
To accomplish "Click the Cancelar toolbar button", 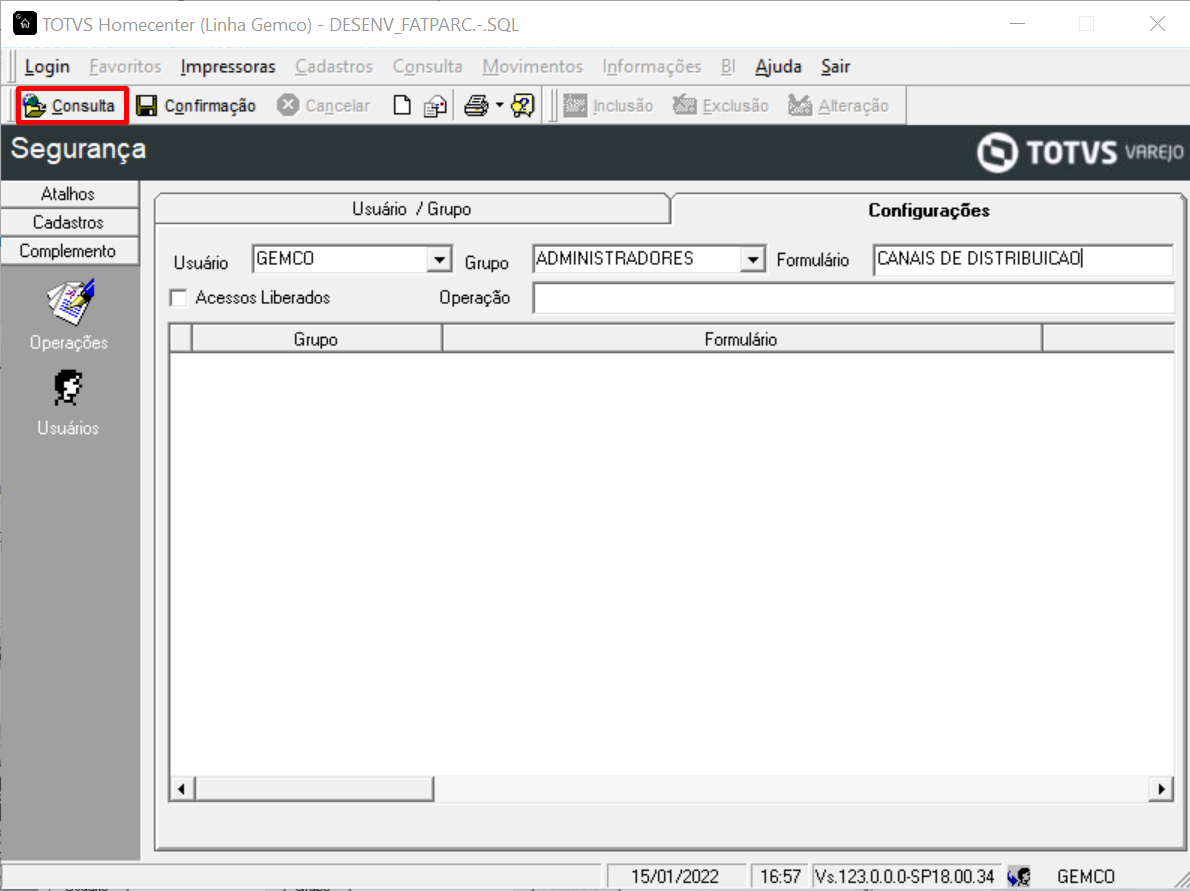I will 323,105.
